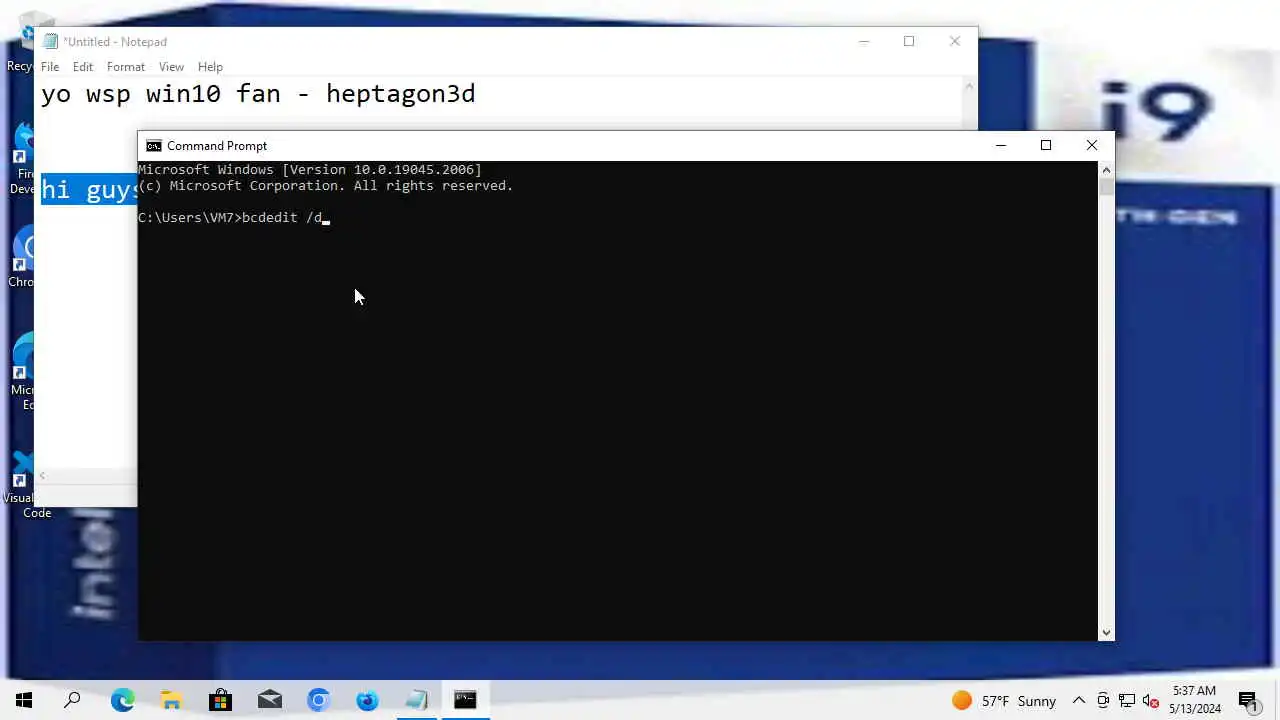Open the Mail app from the taskbar

point(270,700)
